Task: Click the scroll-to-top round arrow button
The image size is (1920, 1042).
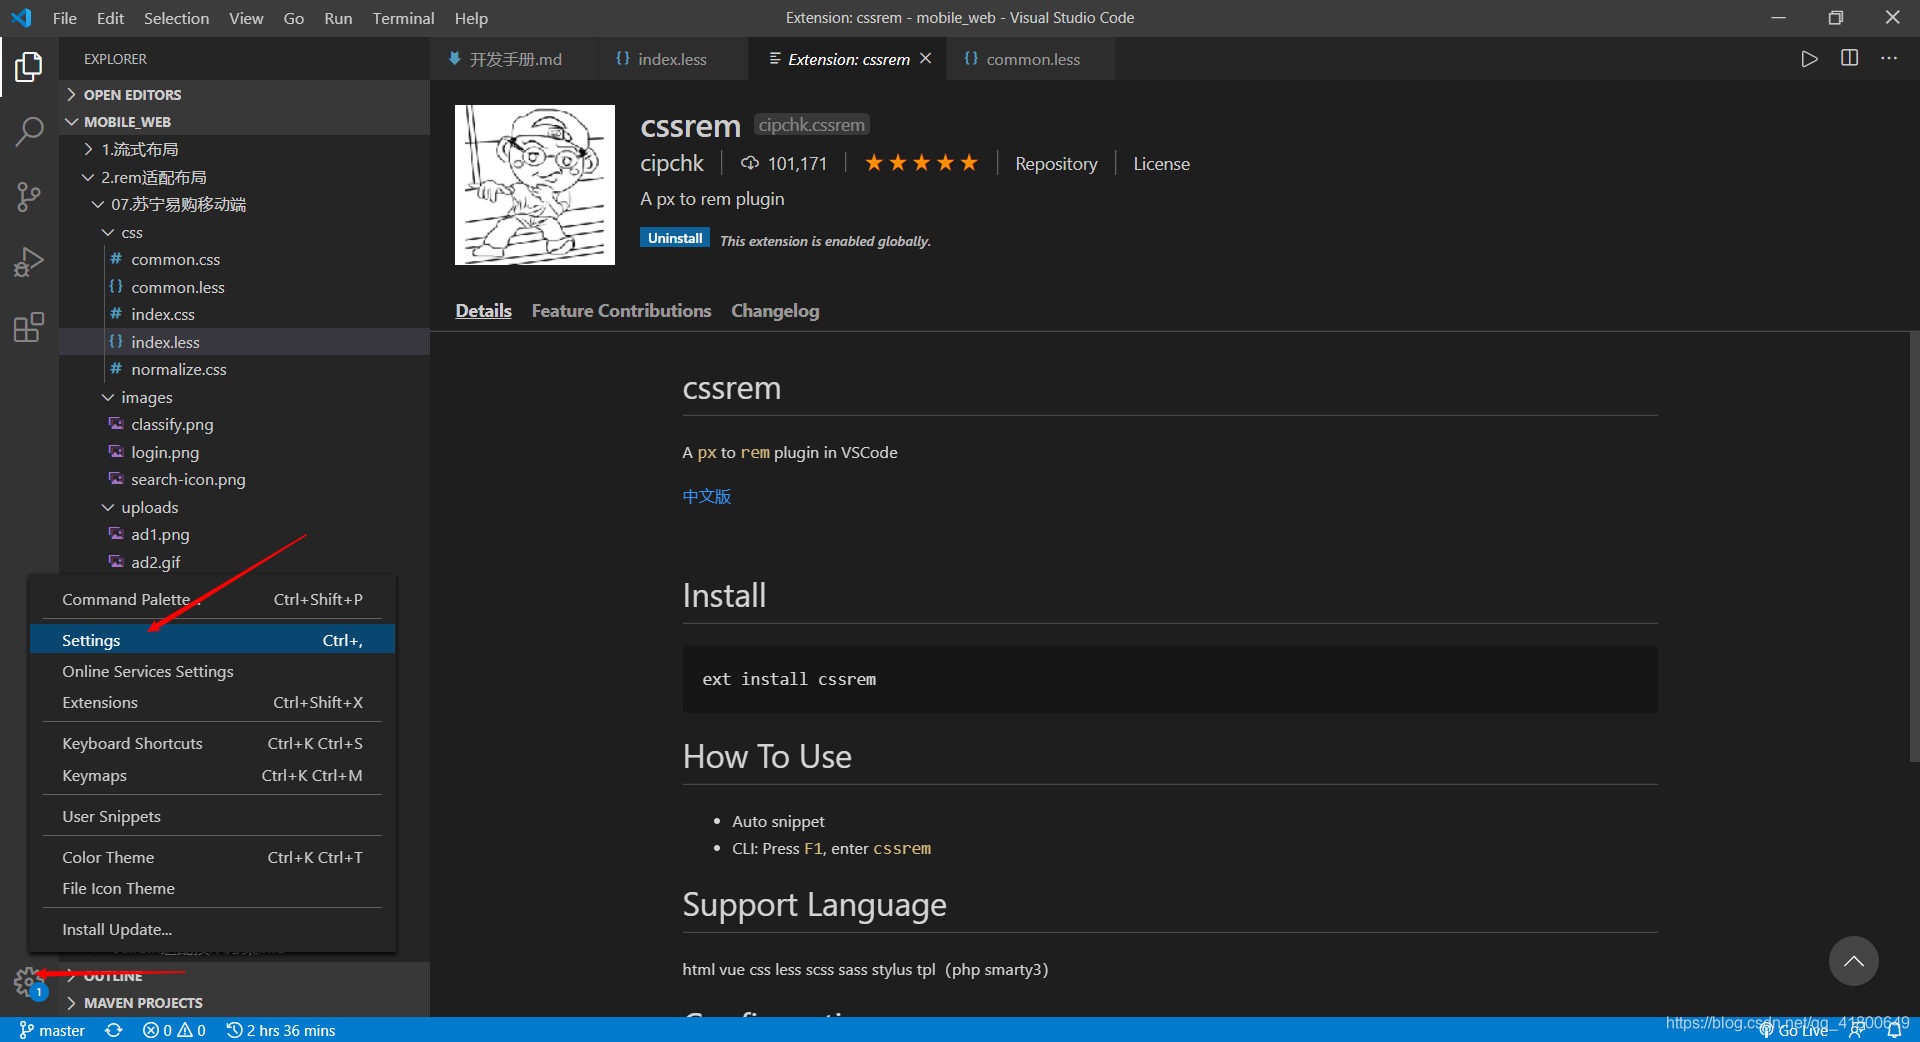Action: click(x=1853, y=961)
